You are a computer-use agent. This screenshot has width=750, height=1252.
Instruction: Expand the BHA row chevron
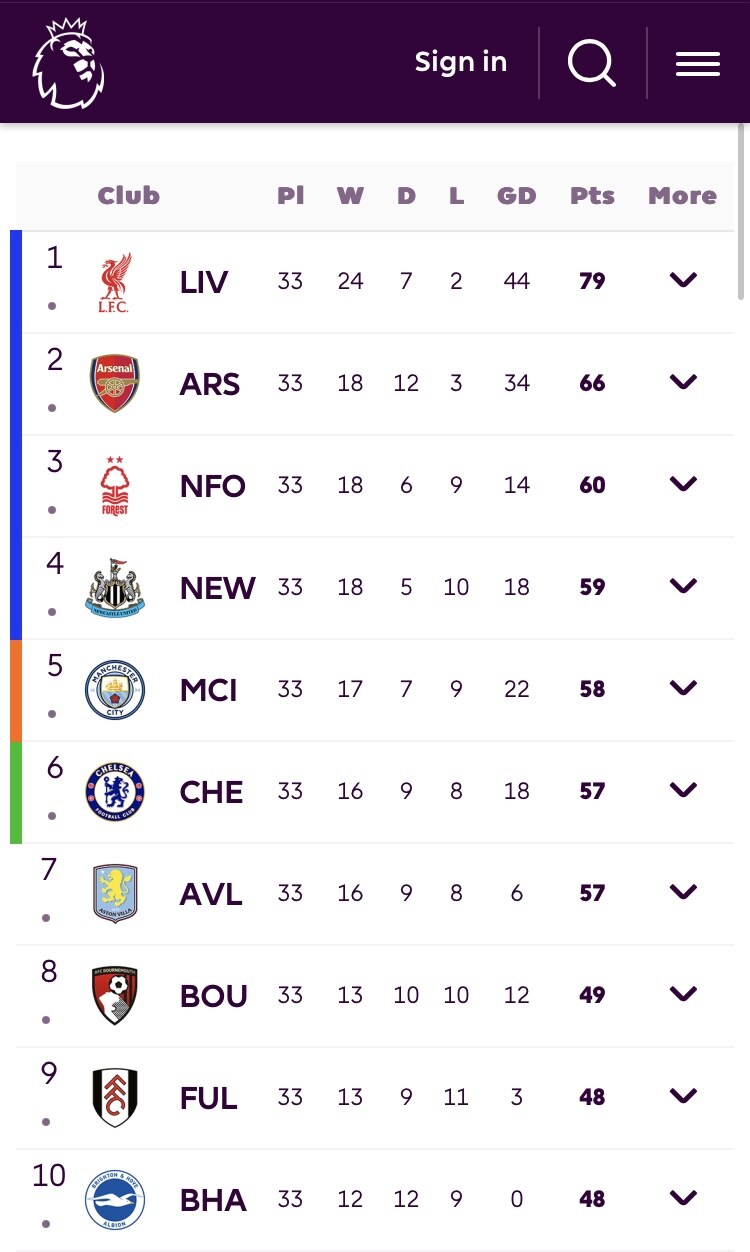click(683, 1199)
